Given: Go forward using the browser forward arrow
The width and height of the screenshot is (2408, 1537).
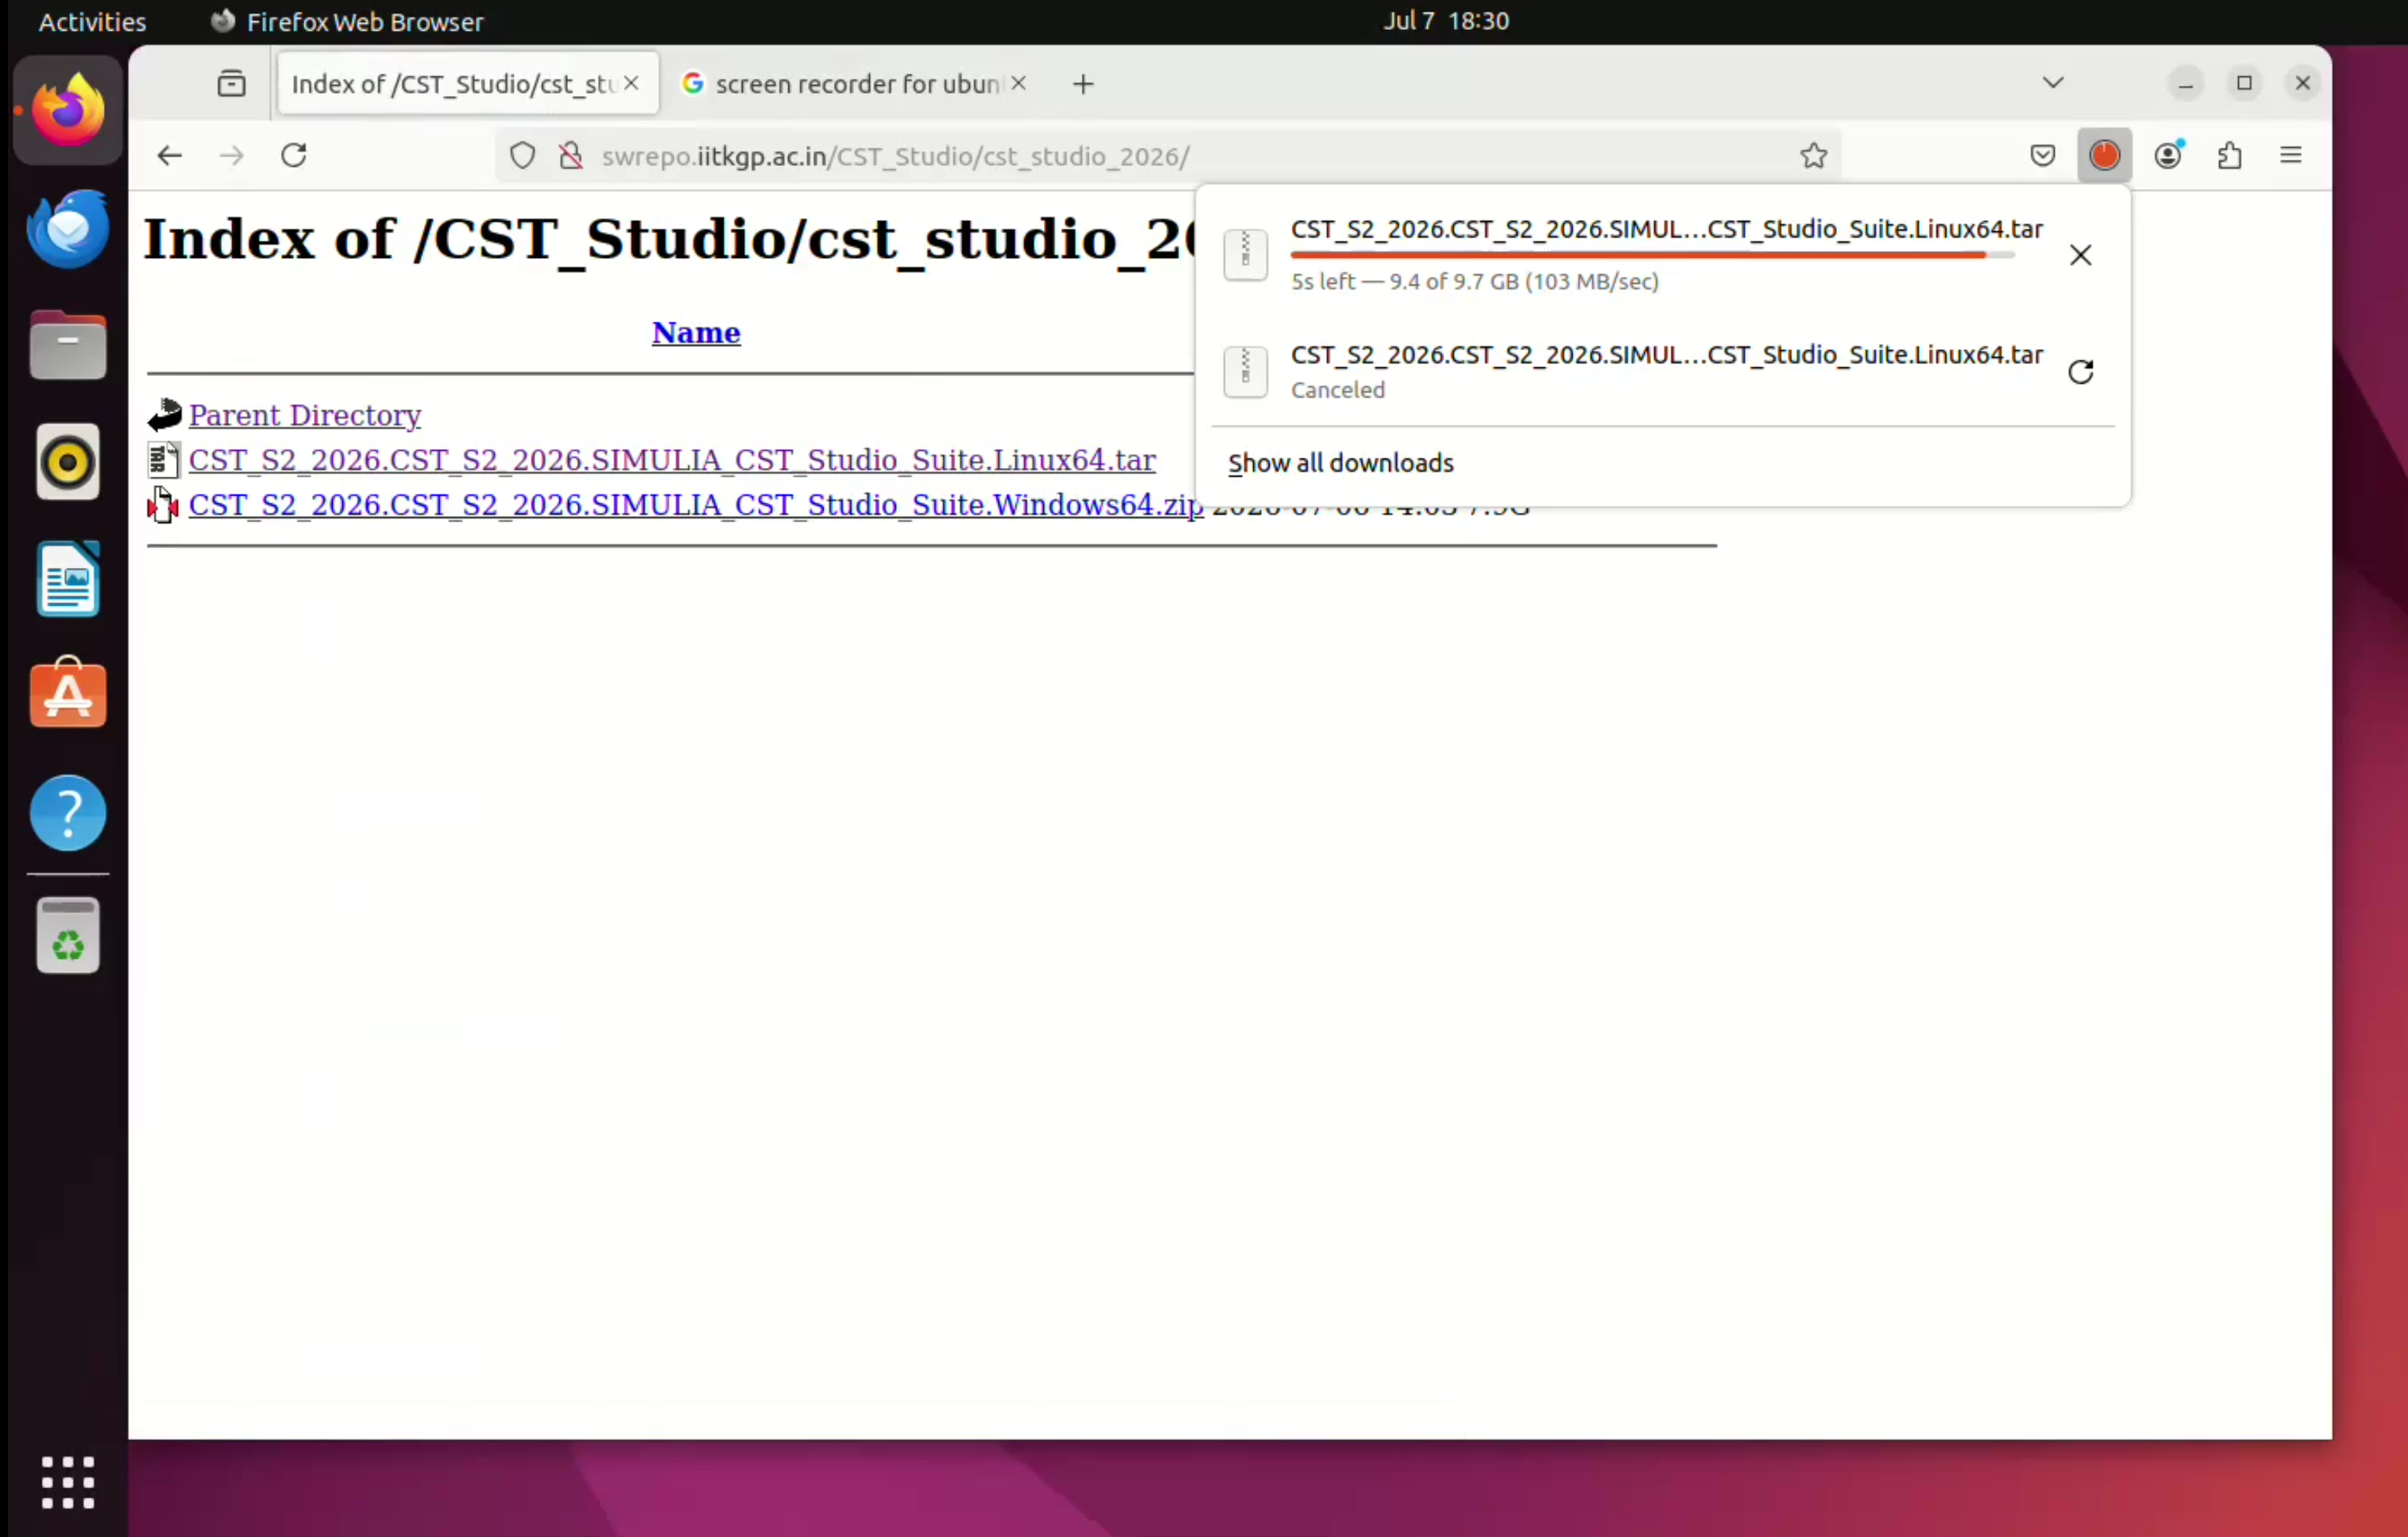Looking at the screenshot, I should point(231,155).
